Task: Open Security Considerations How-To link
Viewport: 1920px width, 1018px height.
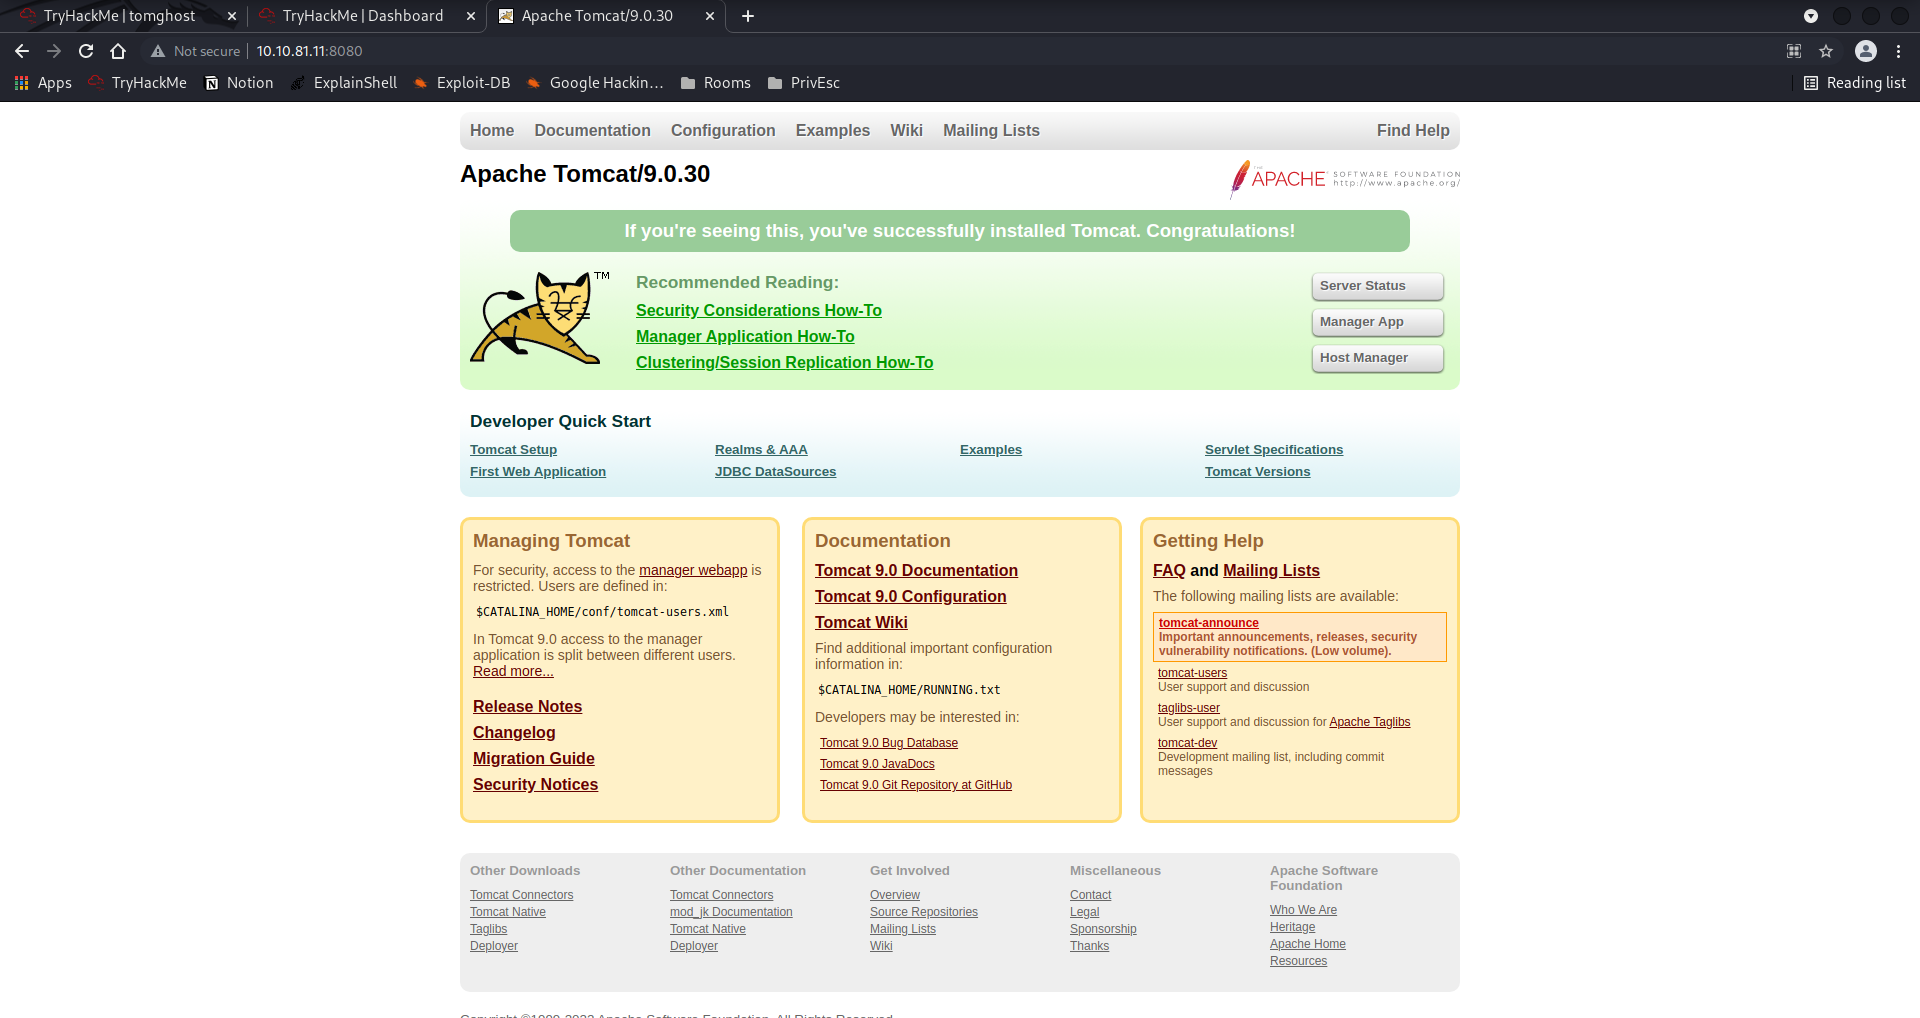Action: [758, 311]
